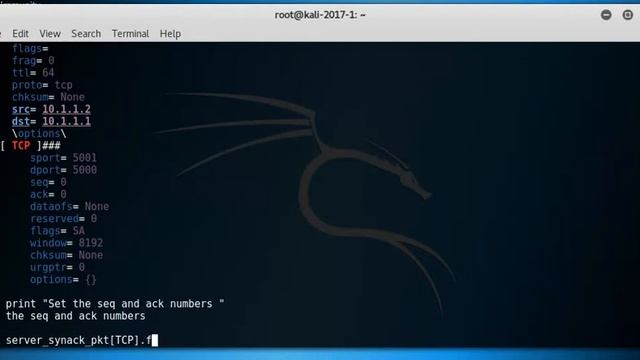Click the sport= 5001 line
This screenshot has height=360, width=640.
tap(63, 158)
